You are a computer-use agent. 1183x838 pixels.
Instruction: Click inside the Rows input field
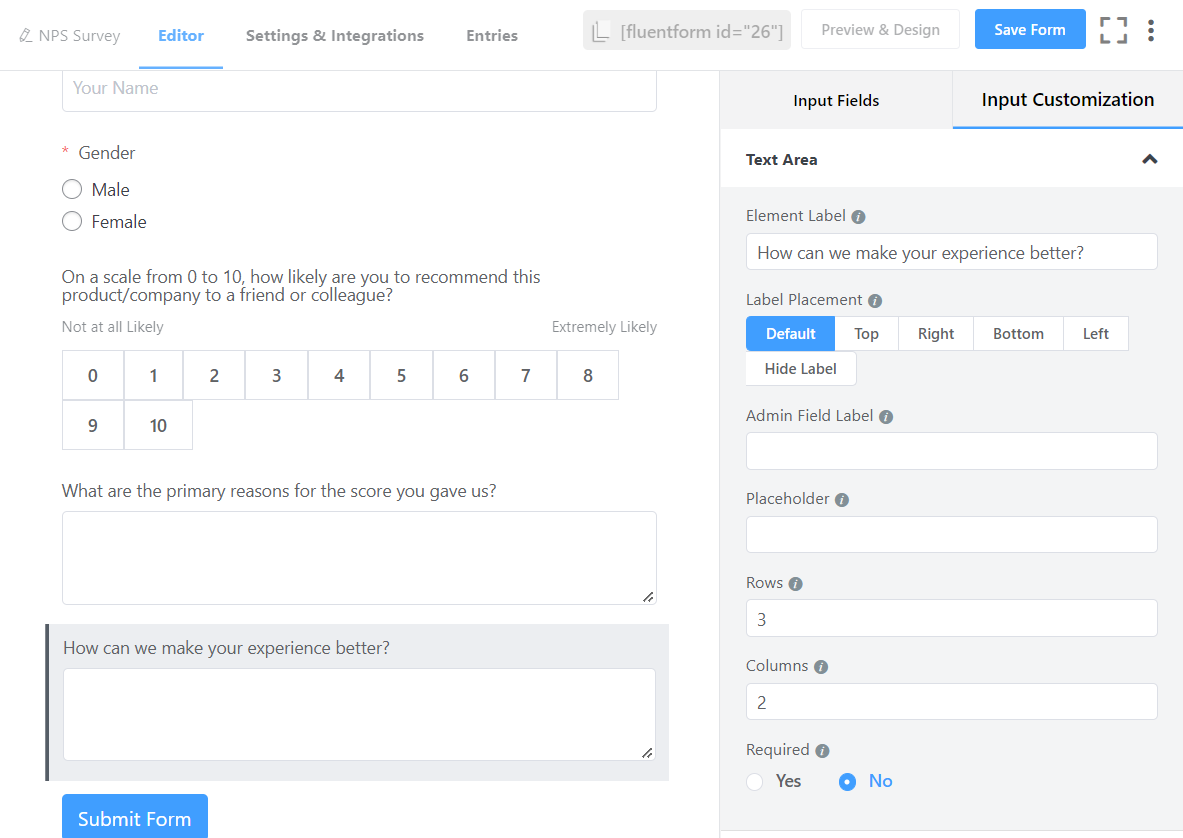tap(951, 618)
